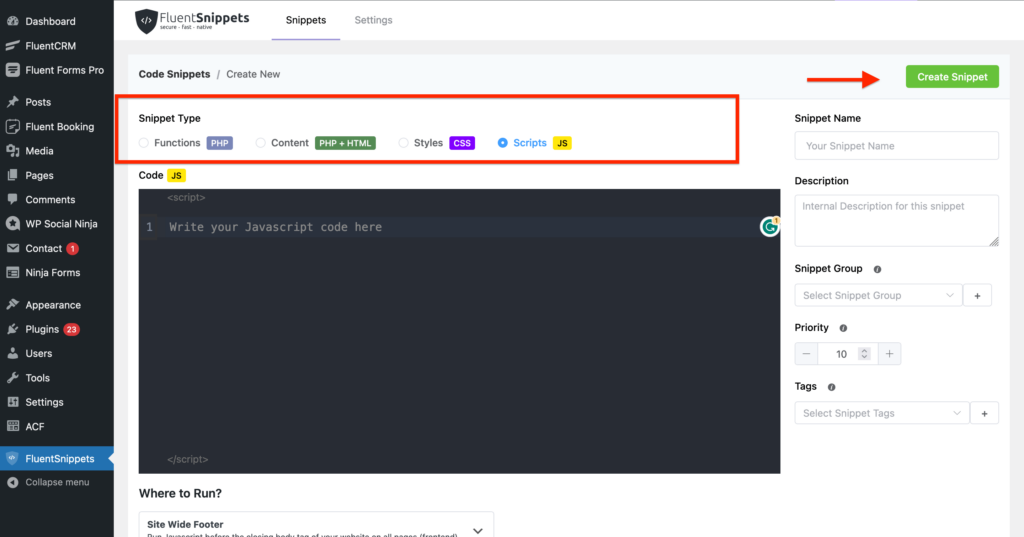
Task: Click the CSS badge next to Styles
Action: [x=462, y=143]
